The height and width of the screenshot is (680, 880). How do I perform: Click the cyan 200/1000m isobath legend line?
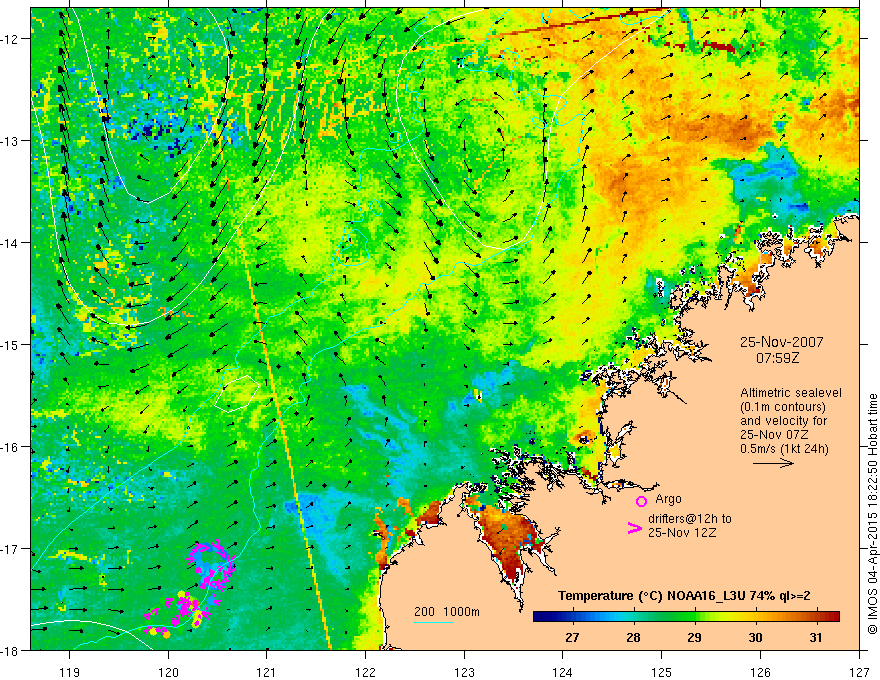click(433, 622)
